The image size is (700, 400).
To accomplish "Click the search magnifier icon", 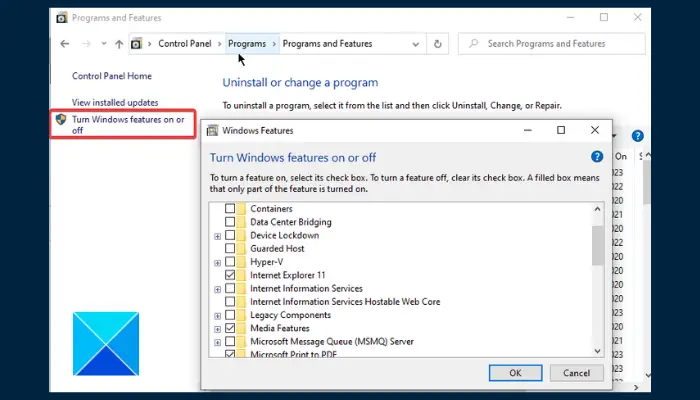I will 474,43.
